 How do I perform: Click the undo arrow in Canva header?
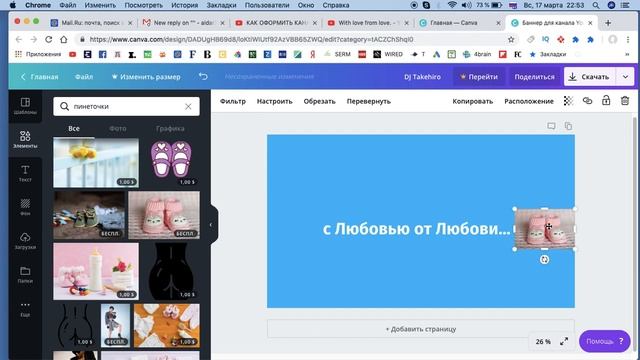[203, 76]
